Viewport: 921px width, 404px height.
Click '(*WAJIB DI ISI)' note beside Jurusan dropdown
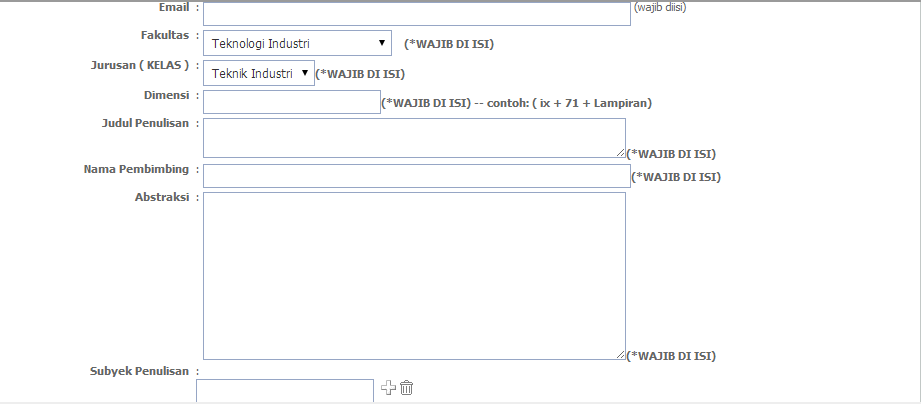(x=360, y=74)
